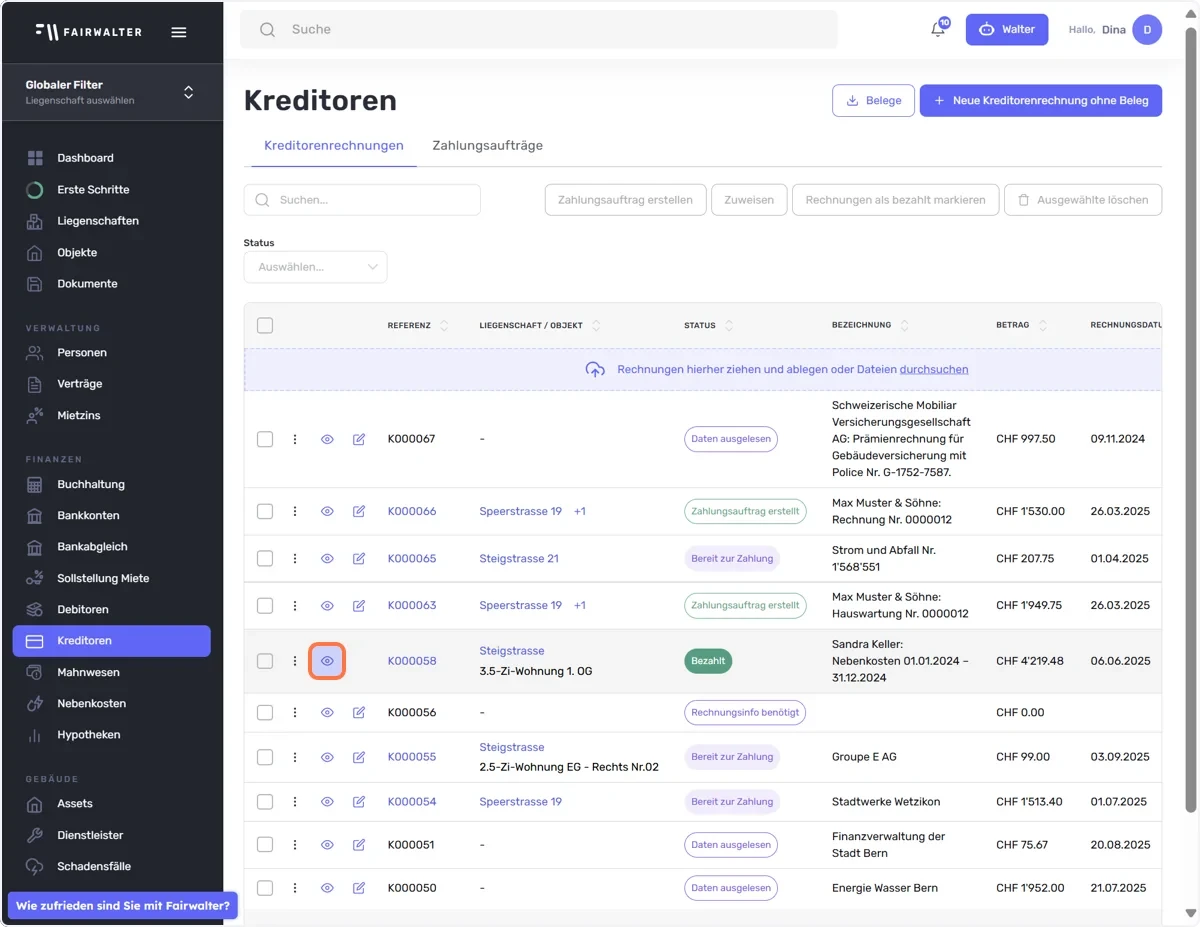Open Bankabgleich in the sidebar
This screenshot has width=1200, height=927.
(92, 547)
